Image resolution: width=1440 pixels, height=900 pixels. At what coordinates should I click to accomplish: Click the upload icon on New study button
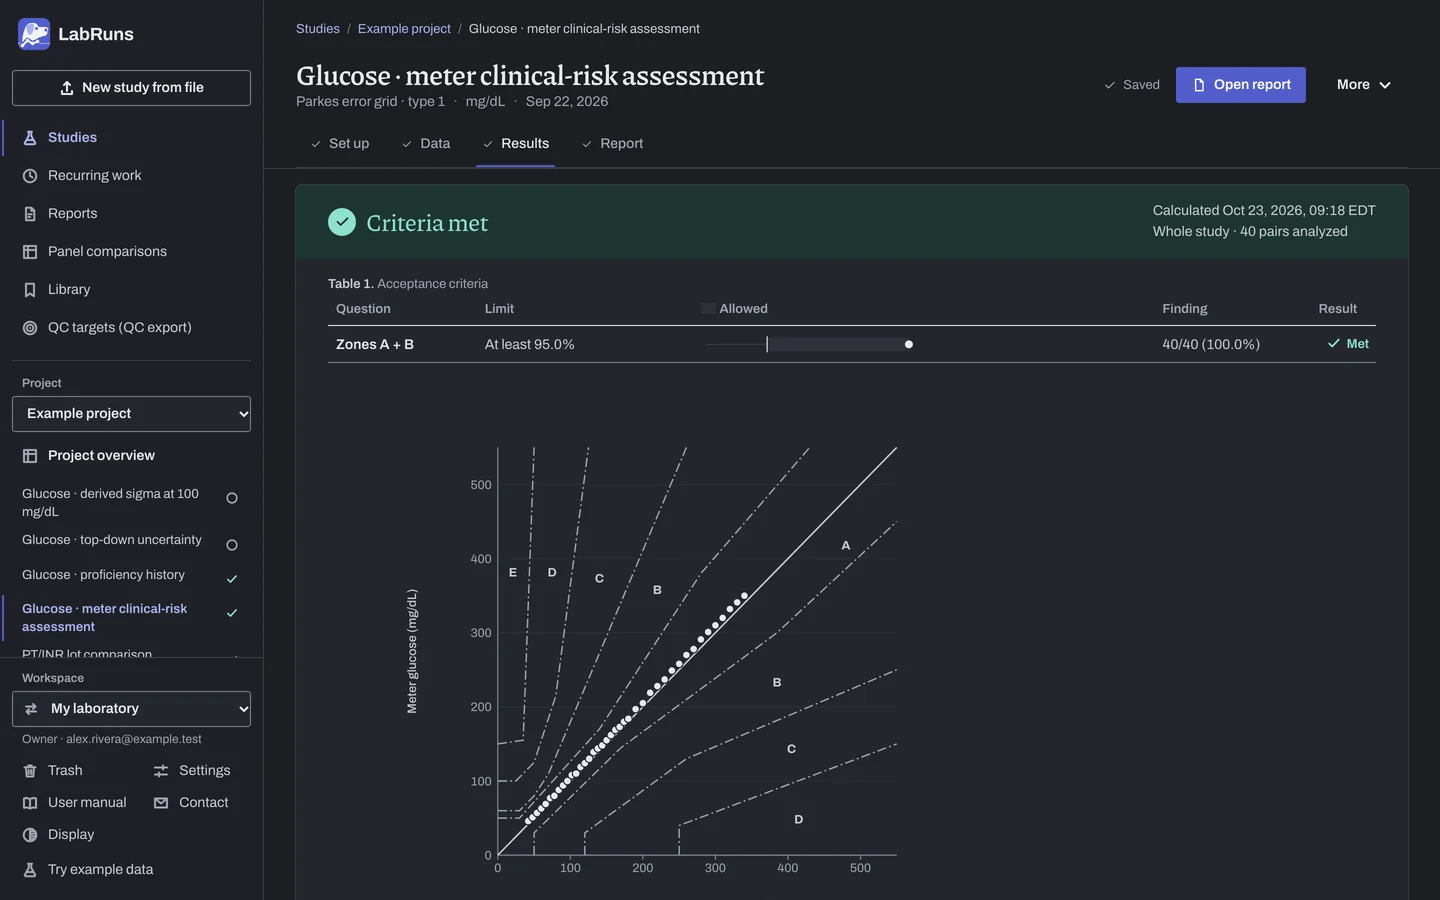click(x=67, y=88)
